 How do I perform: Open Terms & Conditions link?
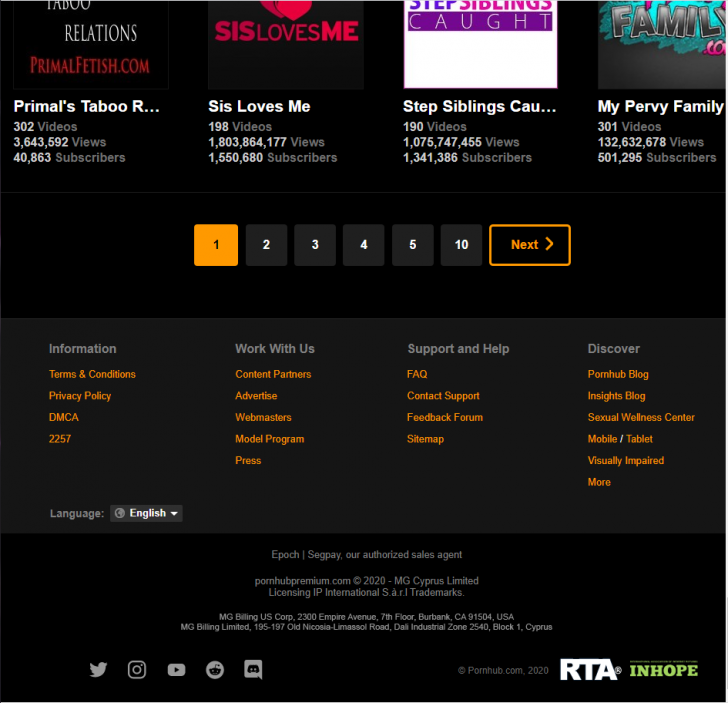pyautogui.click(x=92, y=374)
